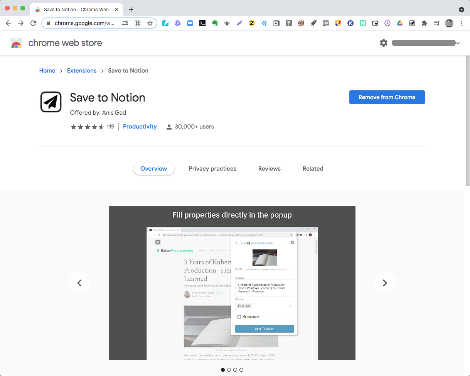470x376 pixels.
Task: Click the teal pen extension icon
Action: [x=165, y=23]
